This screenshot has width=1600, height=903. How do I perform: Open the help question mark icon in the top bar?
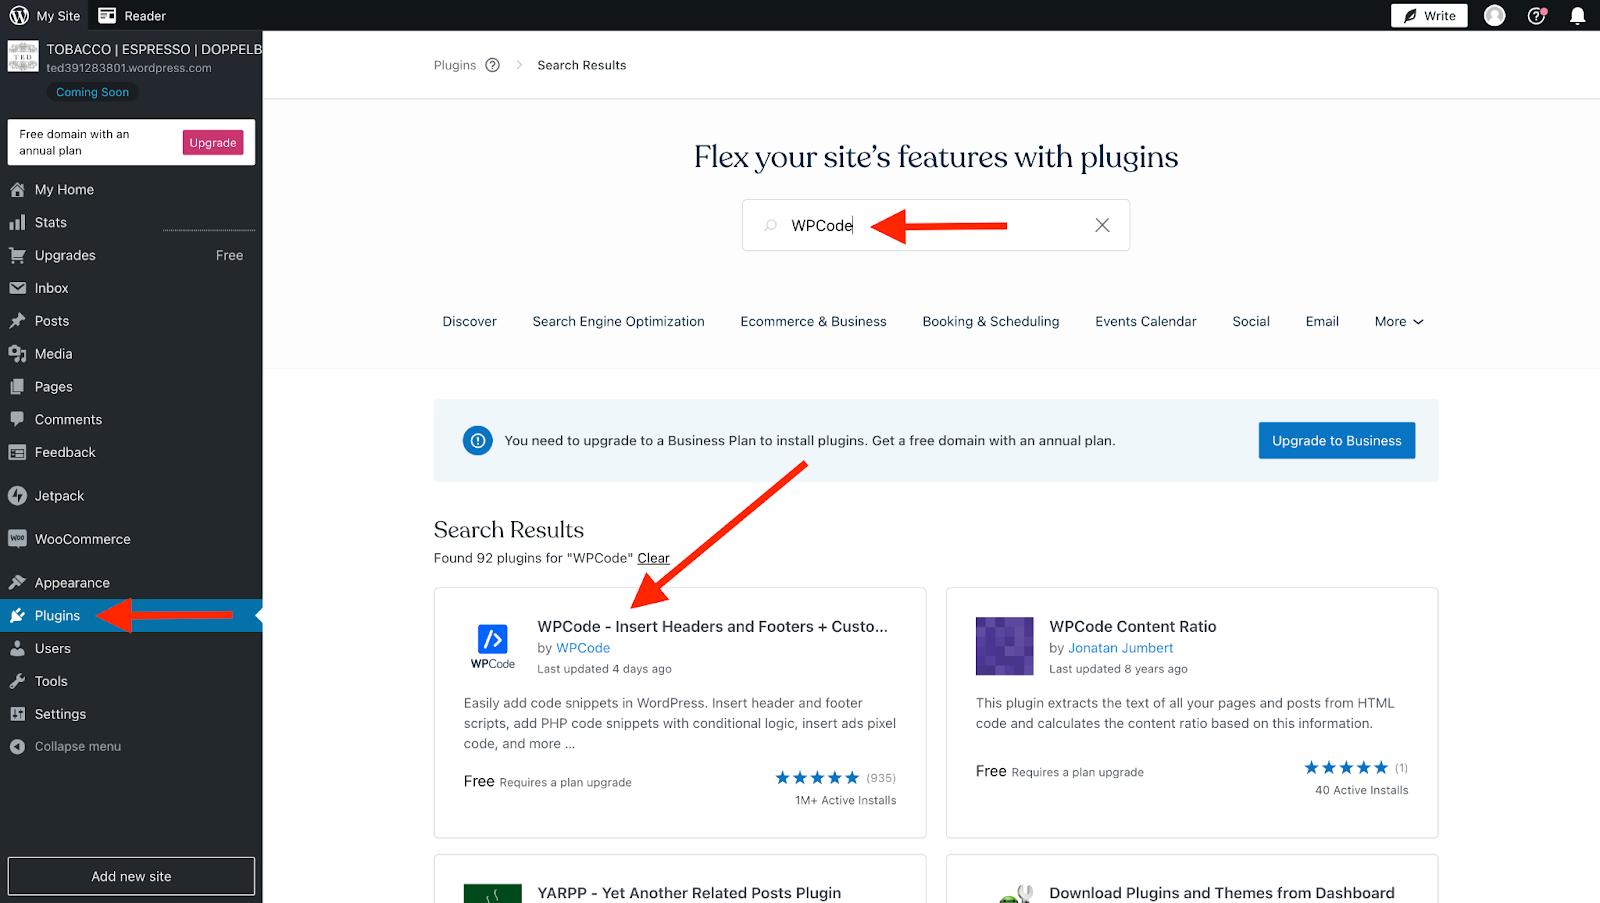coord(1537,15)
